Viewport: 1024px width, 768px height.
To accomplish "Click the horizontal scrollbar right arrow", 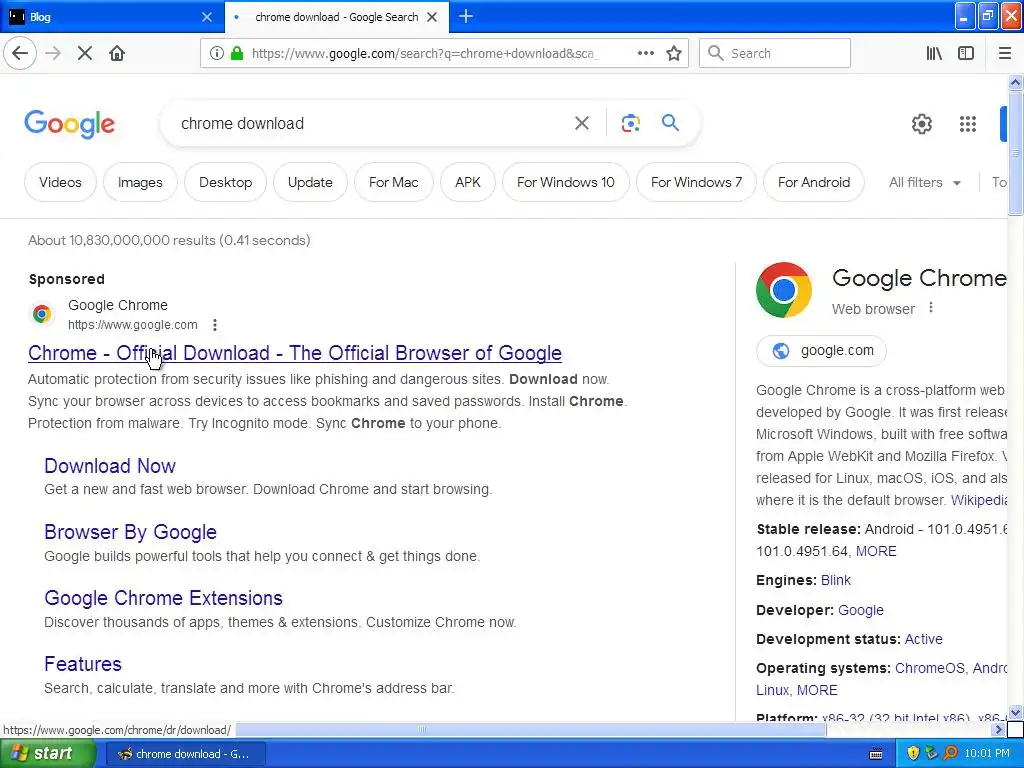I will pyautogui.click(x=998, y=729).
